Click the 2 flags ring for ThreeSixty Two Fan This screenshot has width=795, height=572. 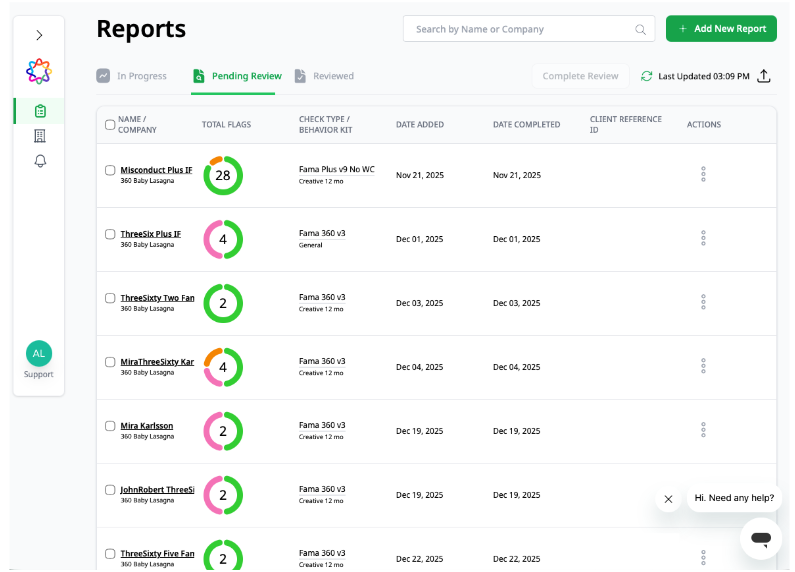pyautogui.click(x=223, y=303)
